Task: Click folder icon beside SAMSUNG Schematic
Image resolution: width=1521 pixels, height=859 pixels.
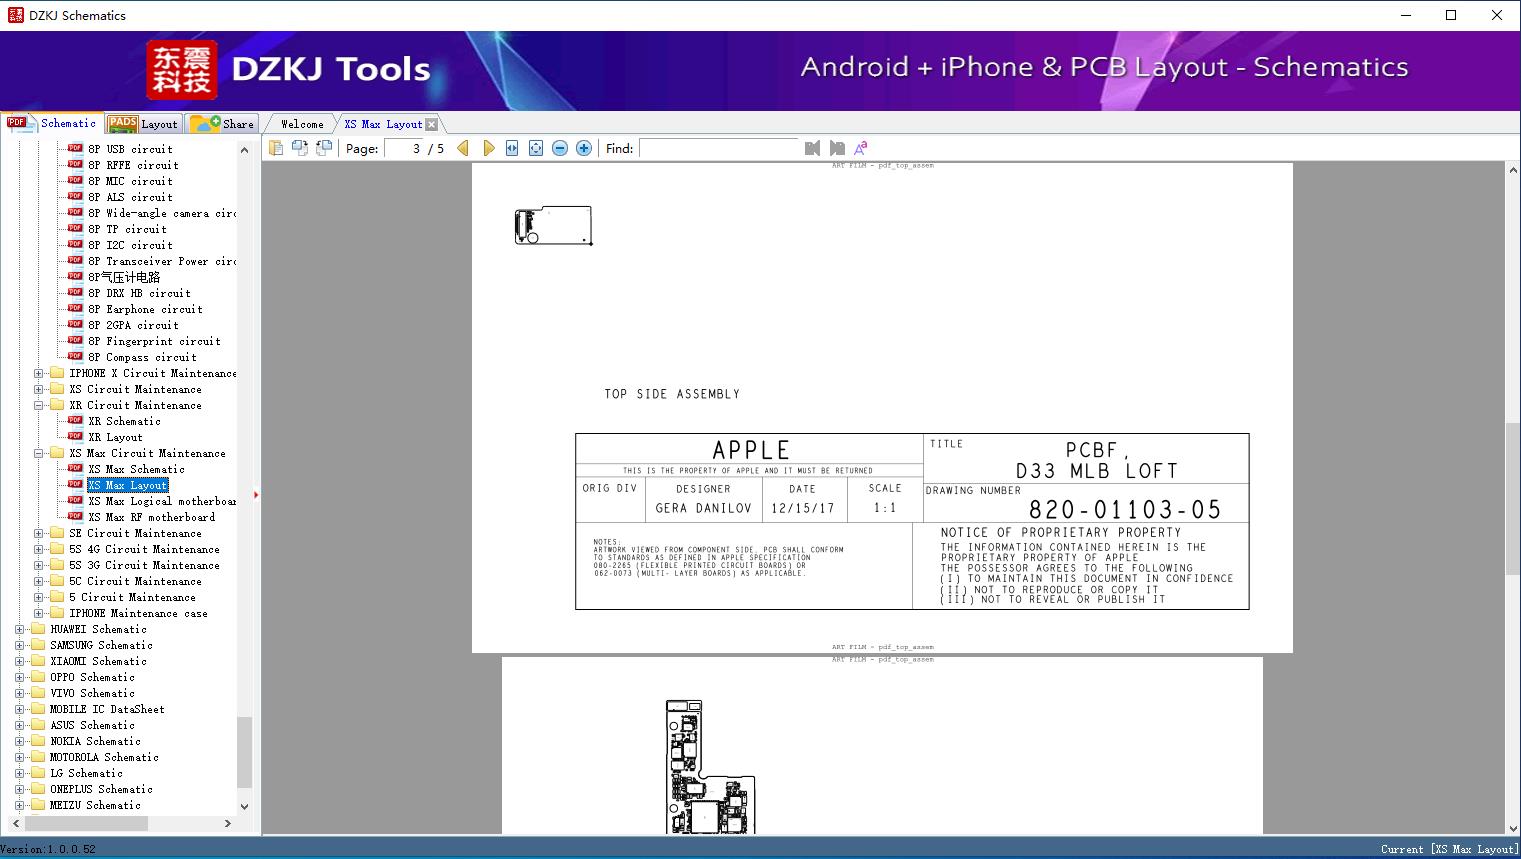Action: point(38,645)
